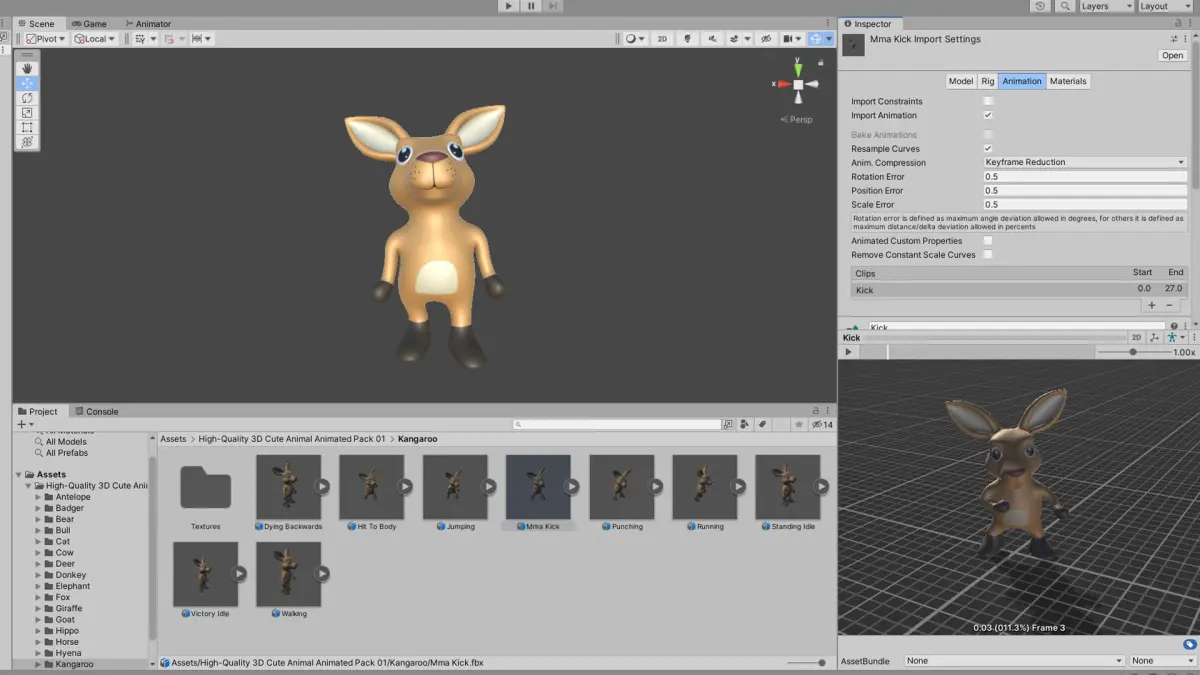Viewport: 1200px width, 675px height.
Task: Open the Materials import tab
Action: coord(1068,81)
